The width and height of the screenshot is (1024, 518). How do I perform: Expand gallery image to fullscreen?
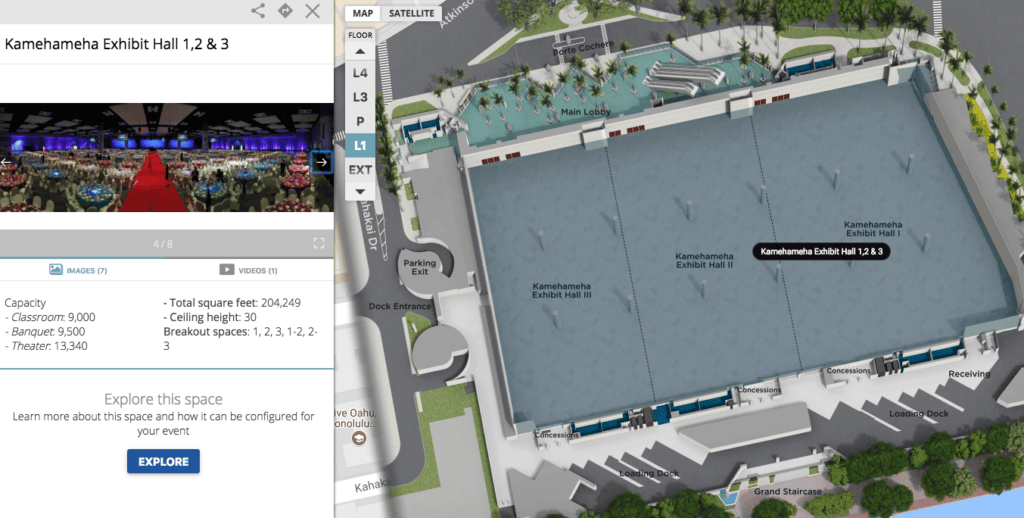(319, 243)
